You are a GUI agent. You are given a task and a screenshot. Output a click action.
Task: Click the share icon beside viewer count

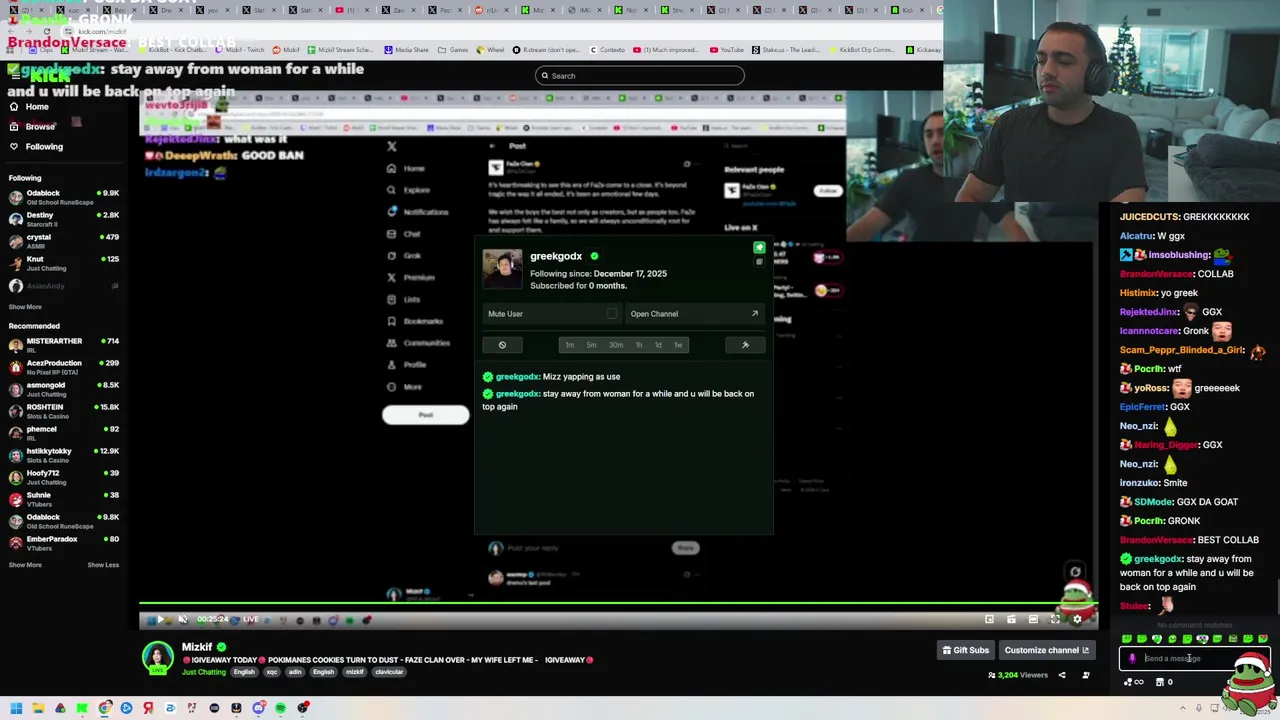point(1062,675)
